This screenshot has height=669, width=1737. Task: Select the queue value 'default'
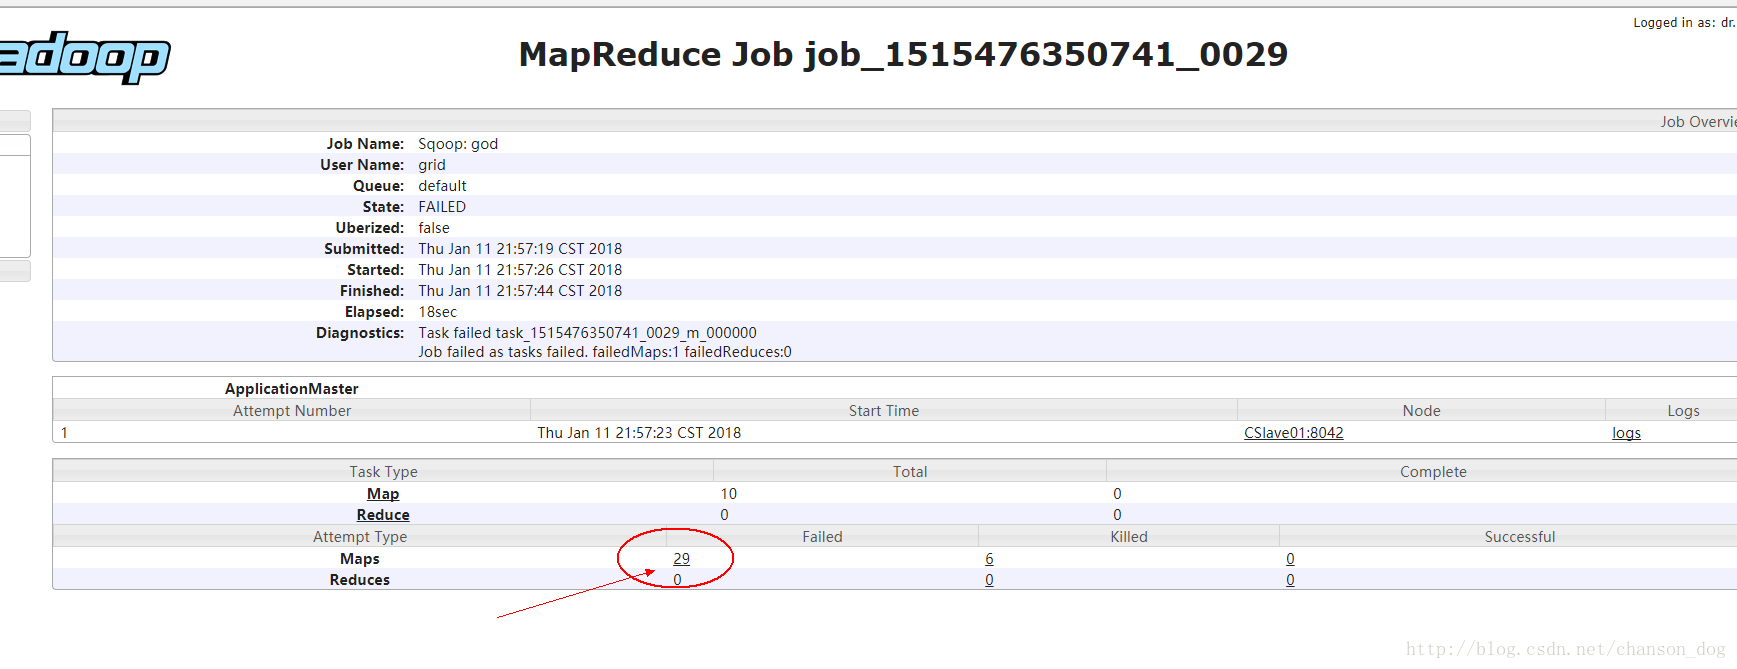tap(442, 186)
